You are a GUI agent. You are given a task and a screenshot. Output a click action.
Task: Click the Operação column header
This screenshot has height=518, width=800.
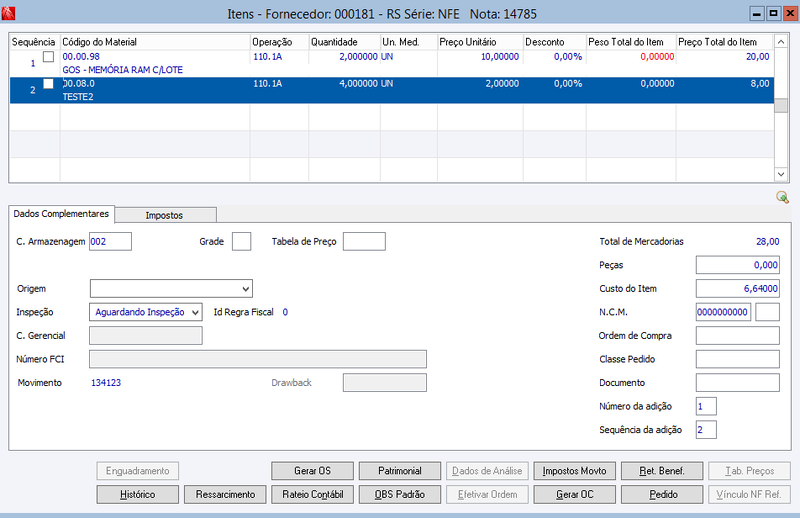point(279,42)
